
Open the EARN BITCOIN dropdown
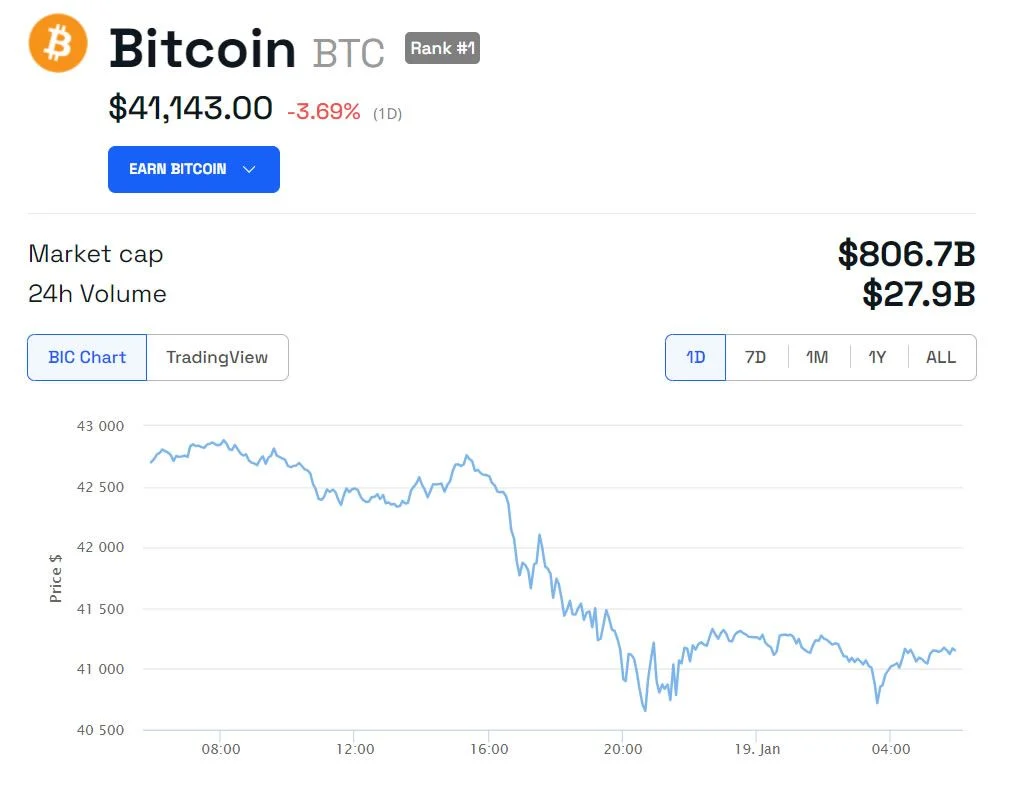click(193, 169)
